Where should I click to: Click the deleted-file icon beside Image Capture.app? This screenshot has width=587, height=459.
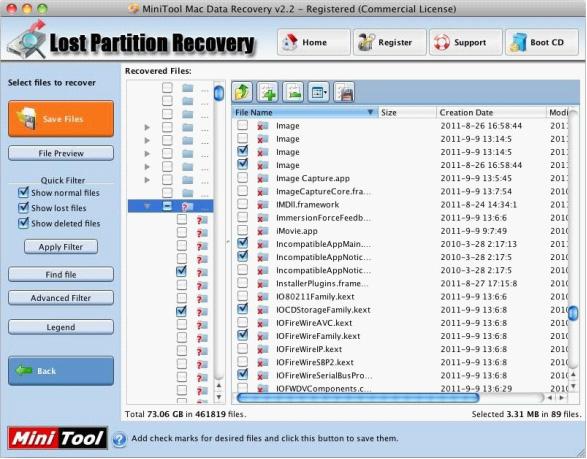(x=262, y=179)
